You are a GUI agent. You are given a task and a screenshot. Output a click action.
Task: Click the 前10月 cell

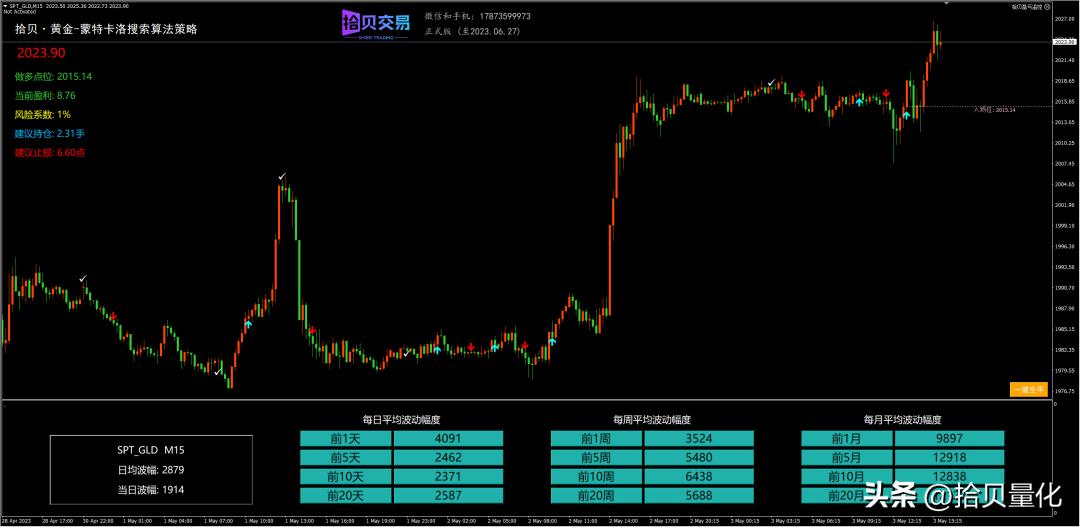tap(847, 477)
